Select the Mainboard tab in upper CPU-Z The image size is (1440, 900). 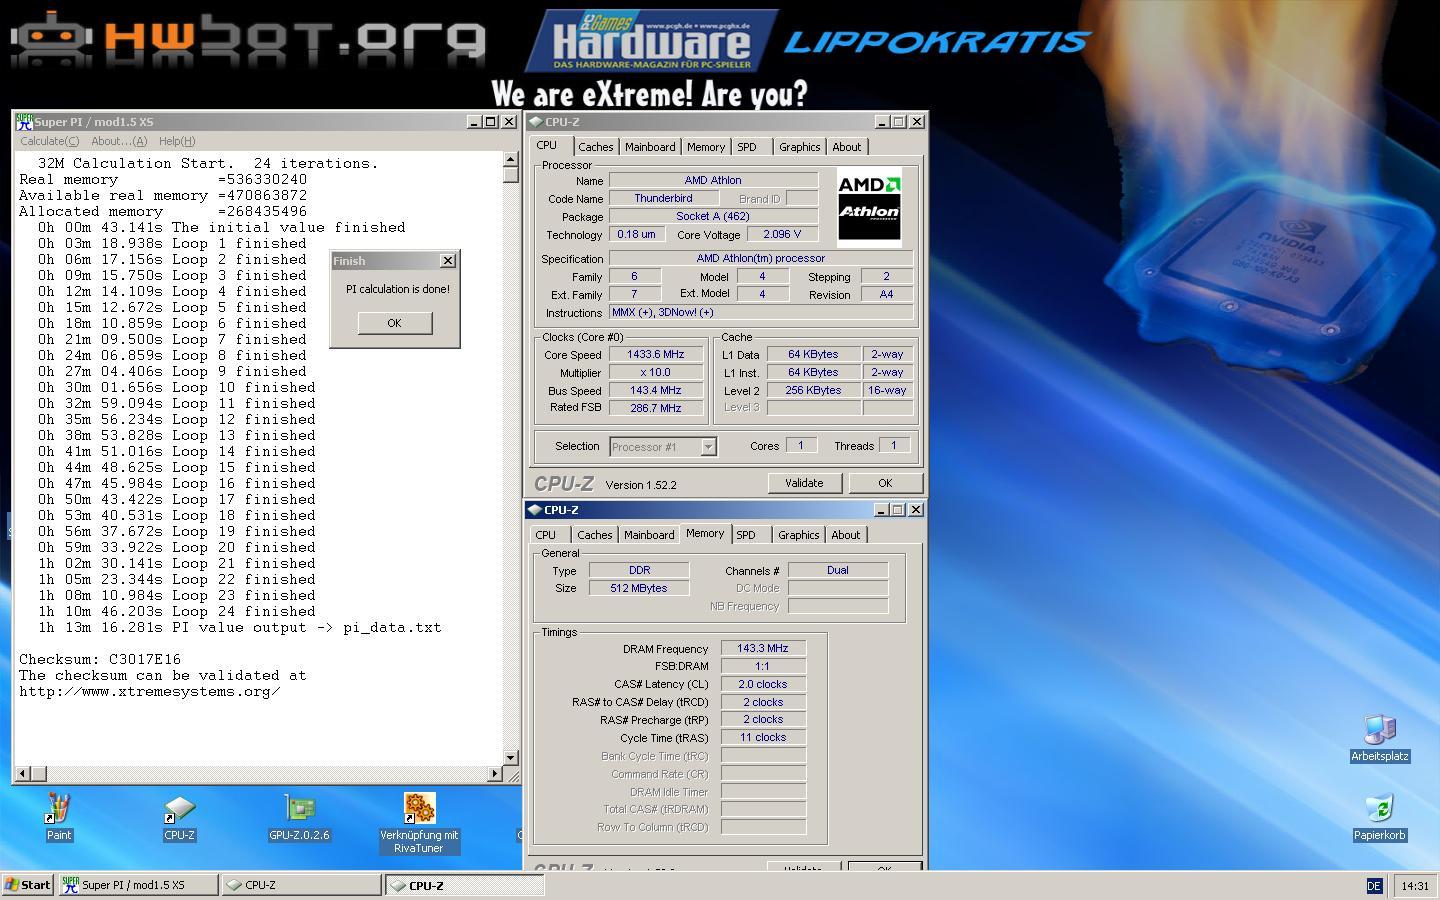(x=650, y=147)
